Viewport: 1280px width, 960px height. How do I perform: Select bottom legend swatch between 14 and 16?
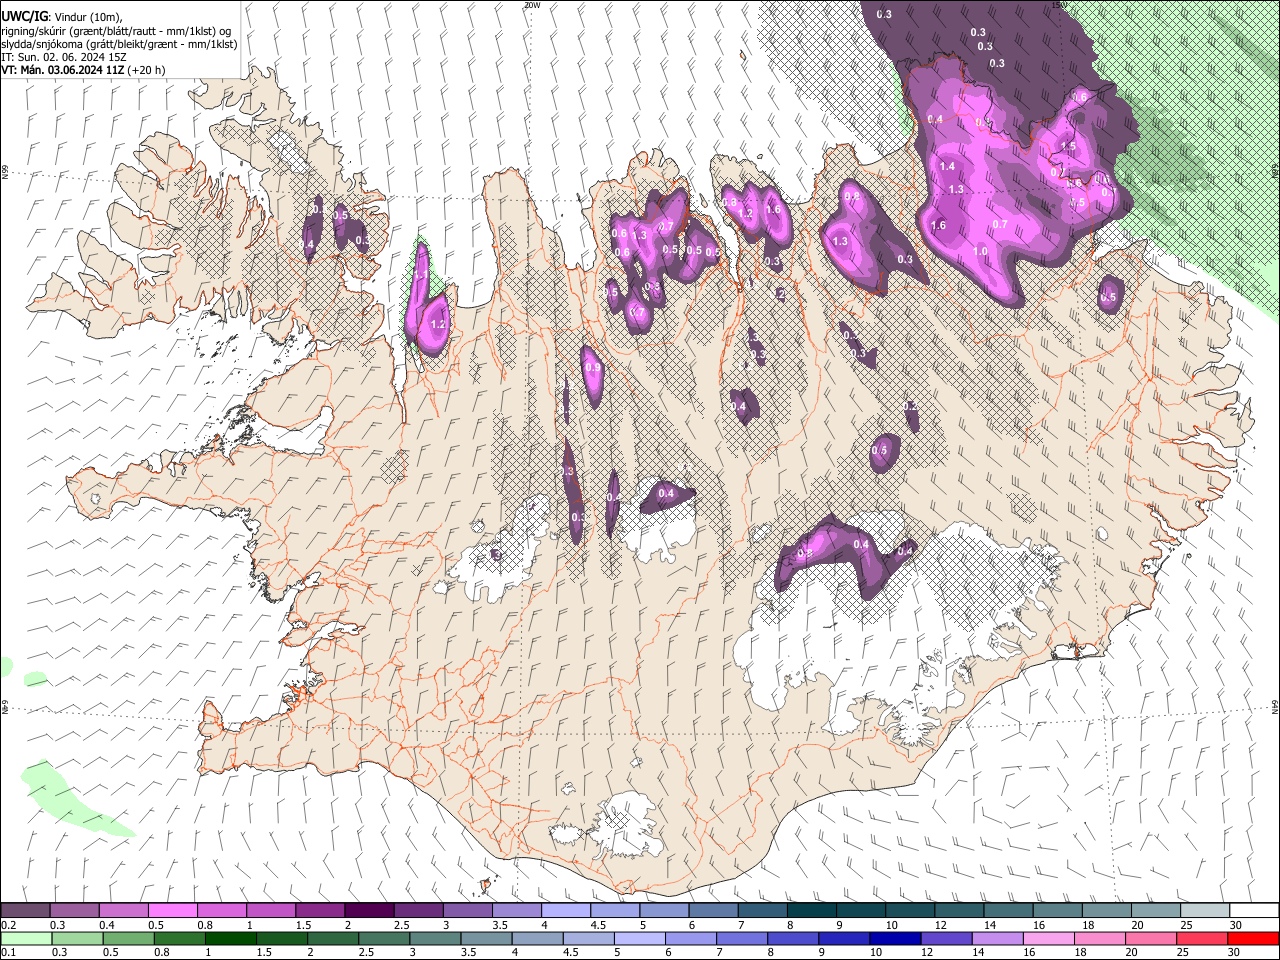tap(996, 938)
